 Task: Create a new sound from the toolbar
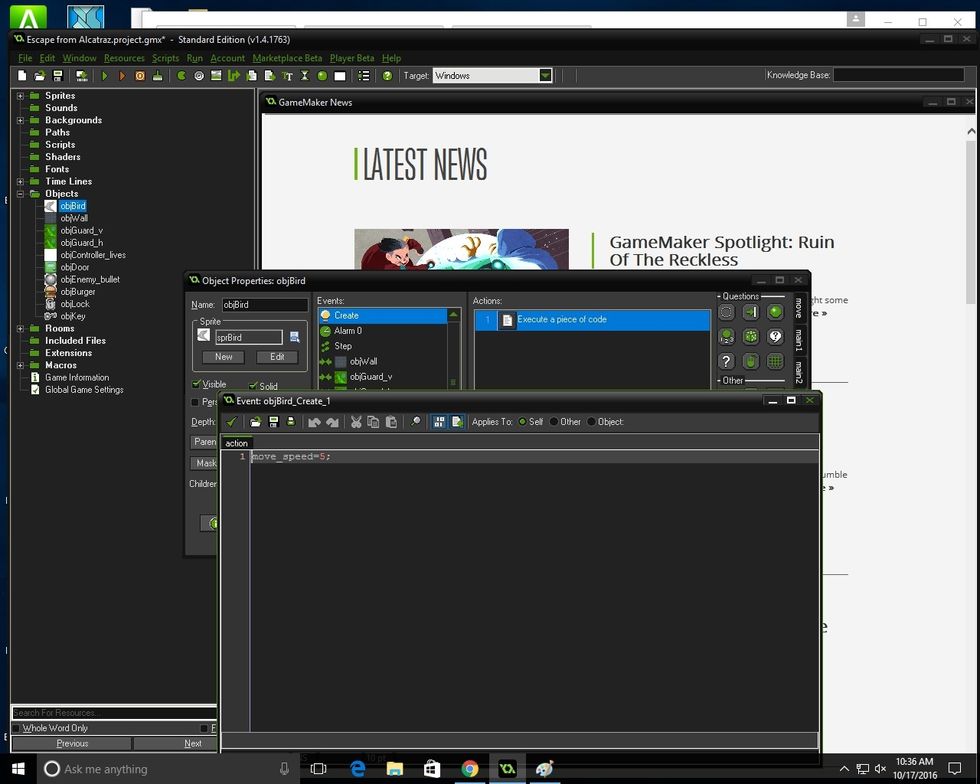[x=199, y=76]
